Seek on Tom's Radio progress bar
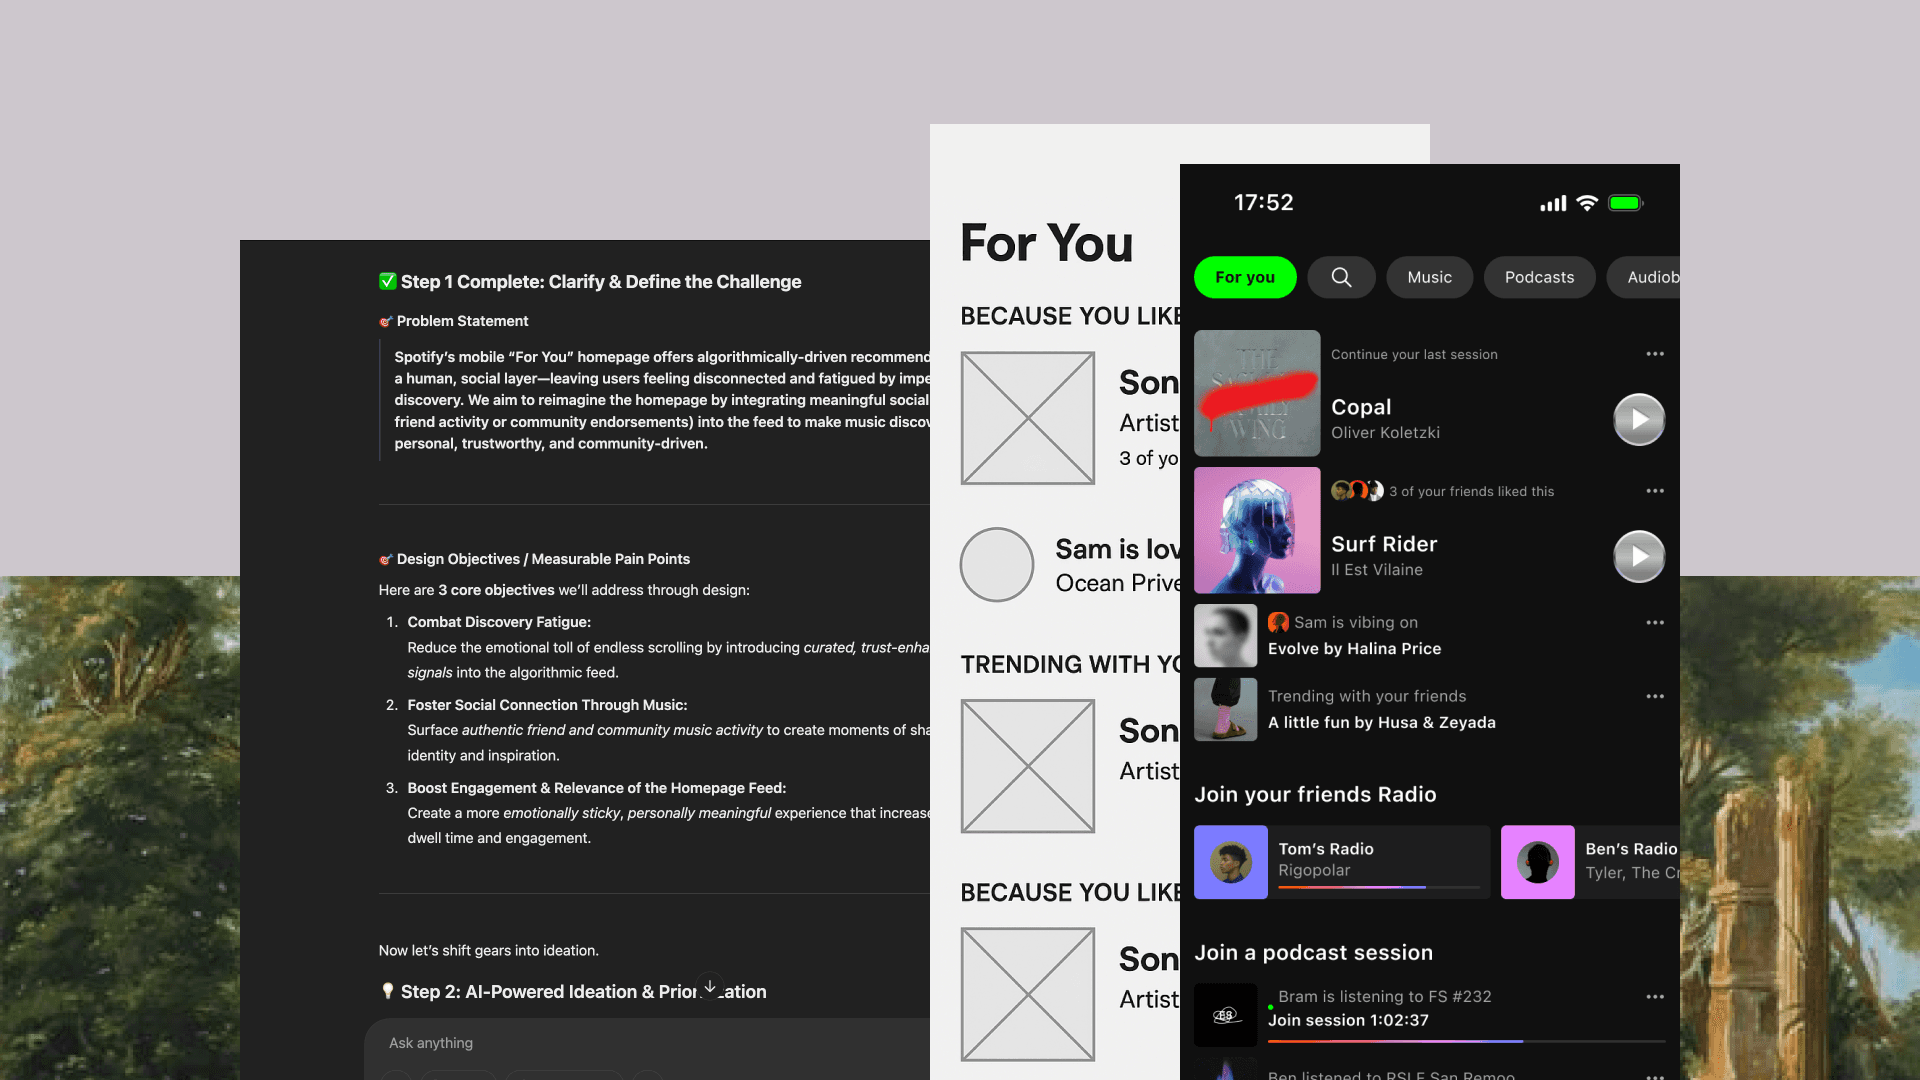Viewport: 1920px width, 1080px height. (1379, 887)
